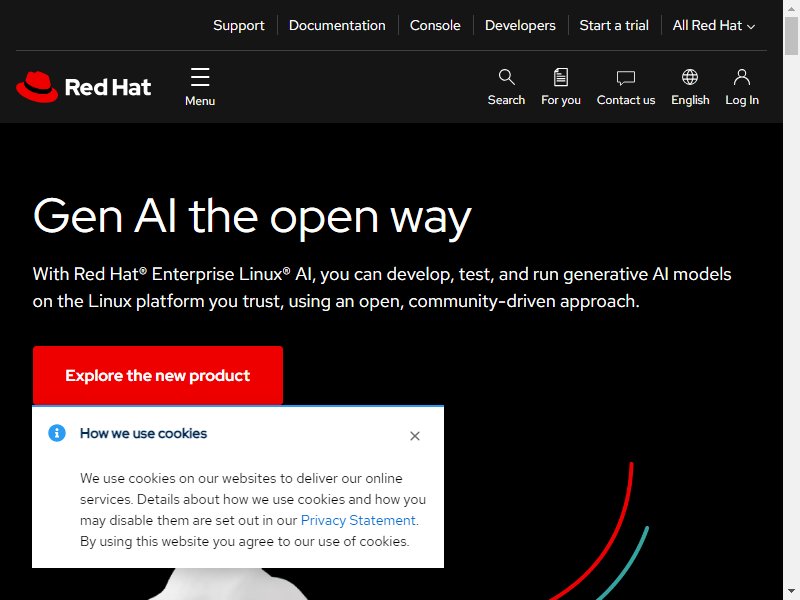Open the Privacy Statement link
This screenshot has width=800, height=600.
(x=358, y=520)
